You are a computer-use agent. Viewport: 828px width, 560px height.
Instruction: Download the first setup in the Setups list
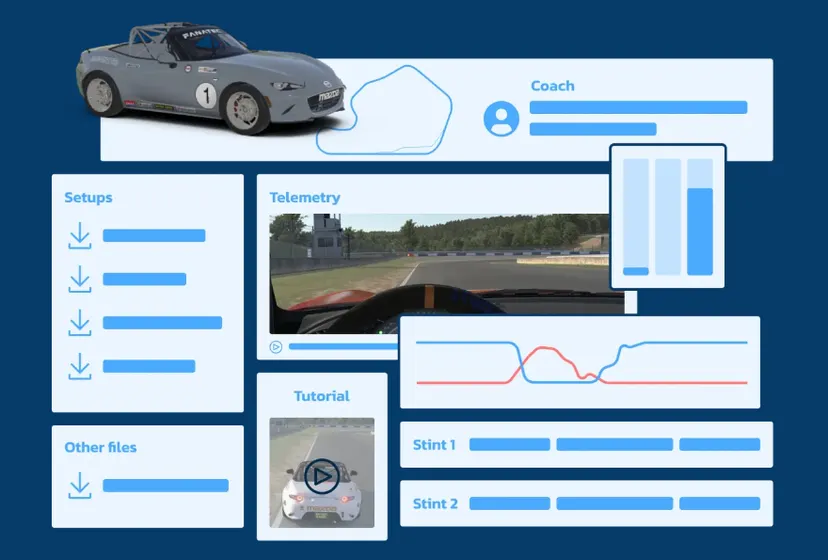pyautogui.click(x=80, y=236)
